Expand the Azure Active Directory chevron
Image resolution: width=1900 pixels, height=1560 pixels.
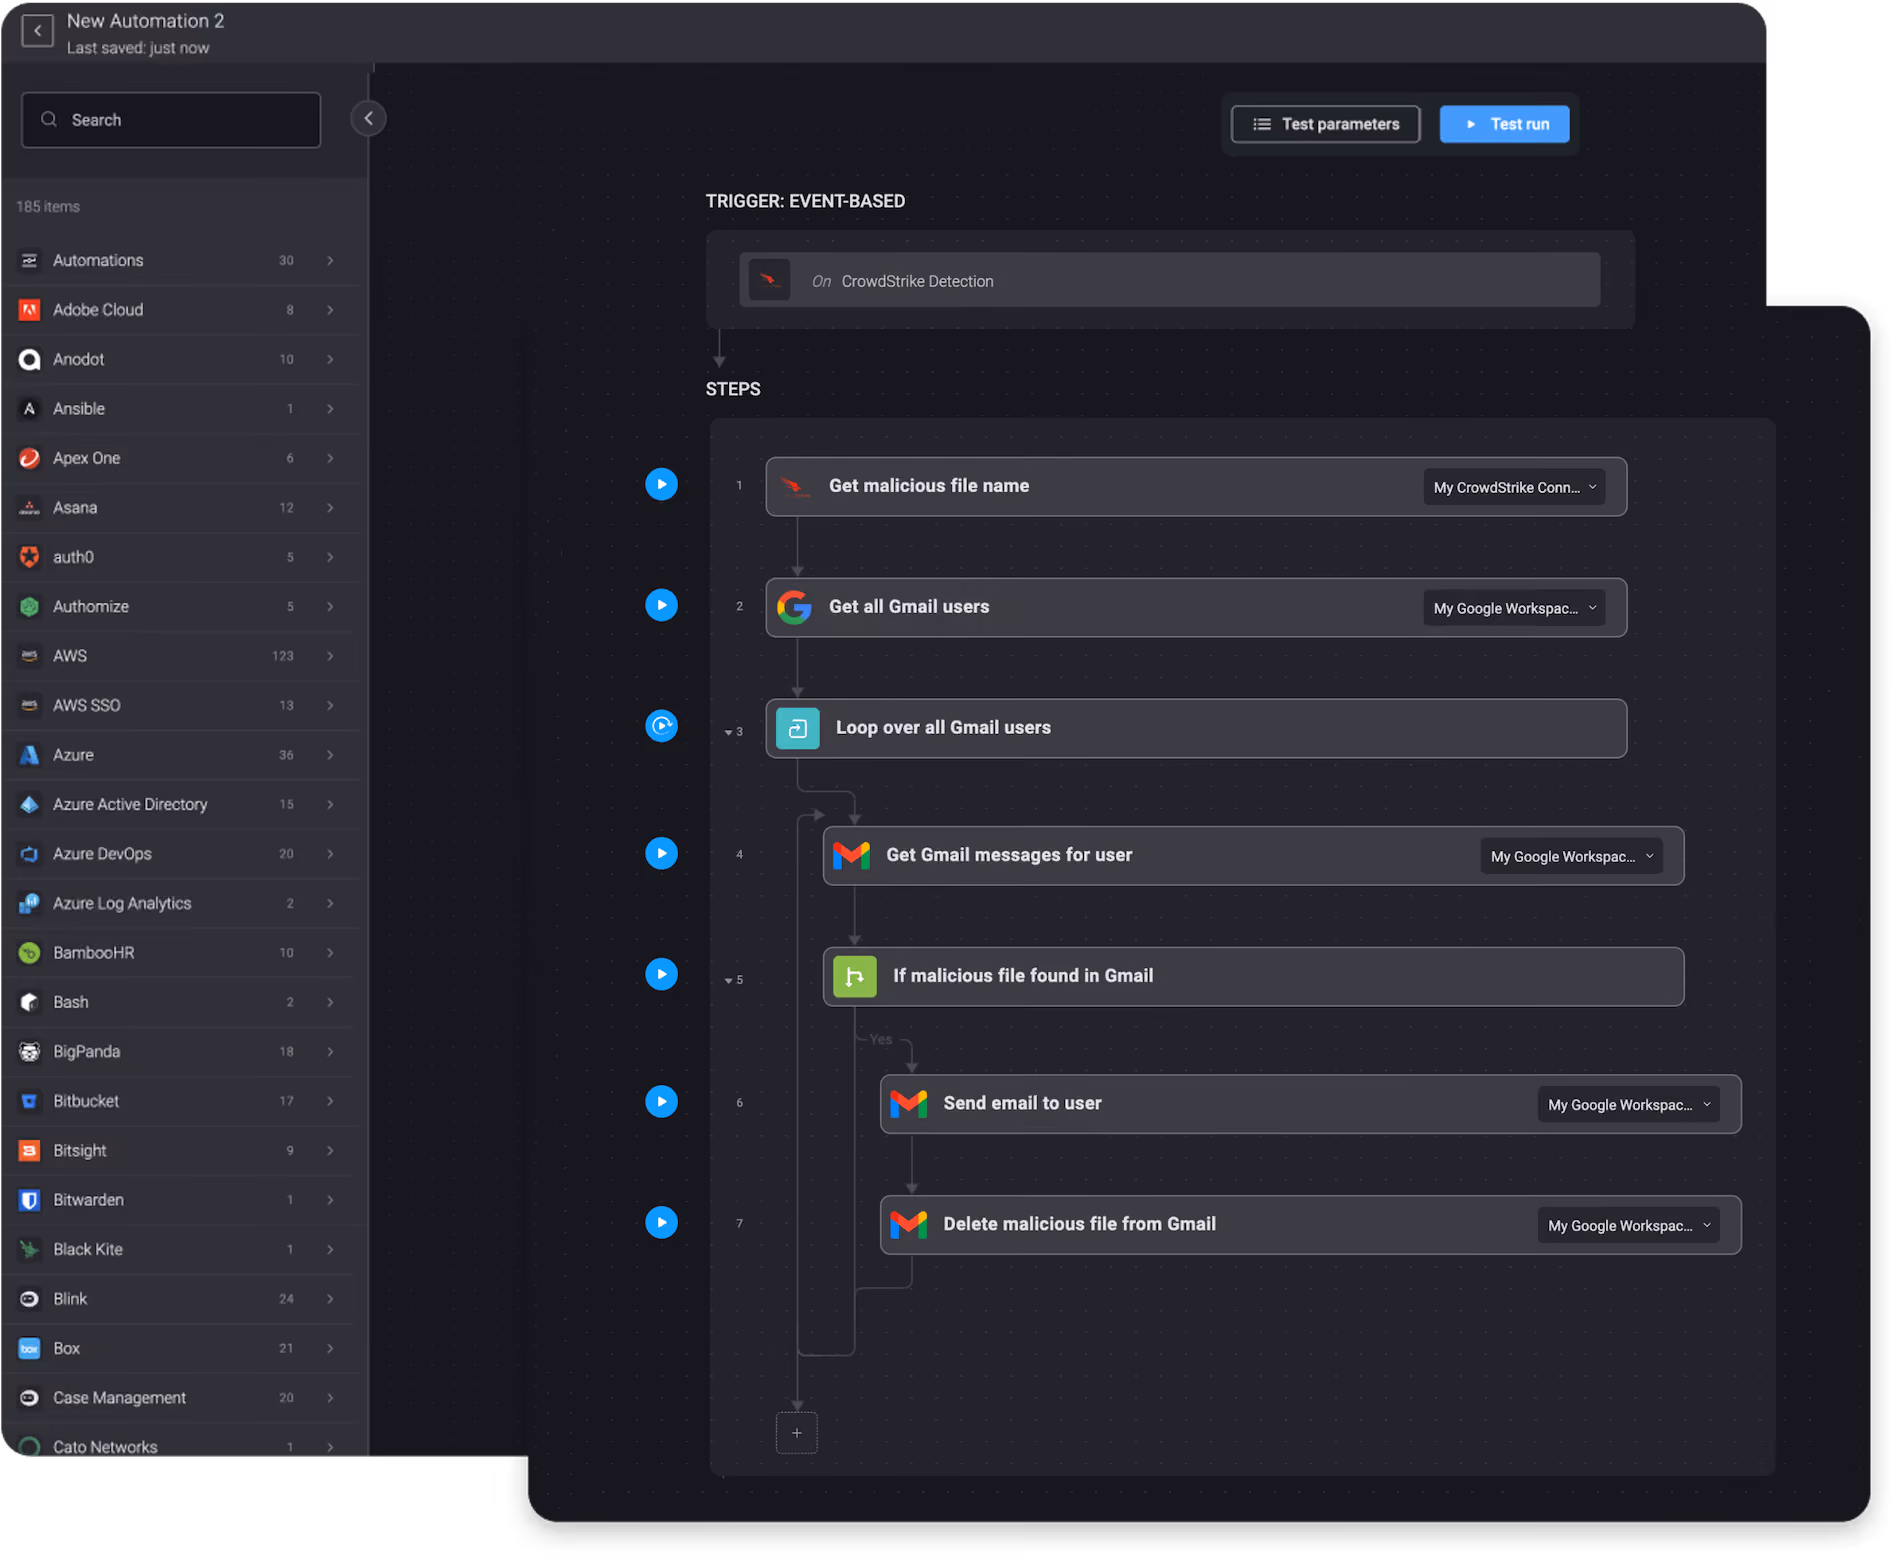330,805
